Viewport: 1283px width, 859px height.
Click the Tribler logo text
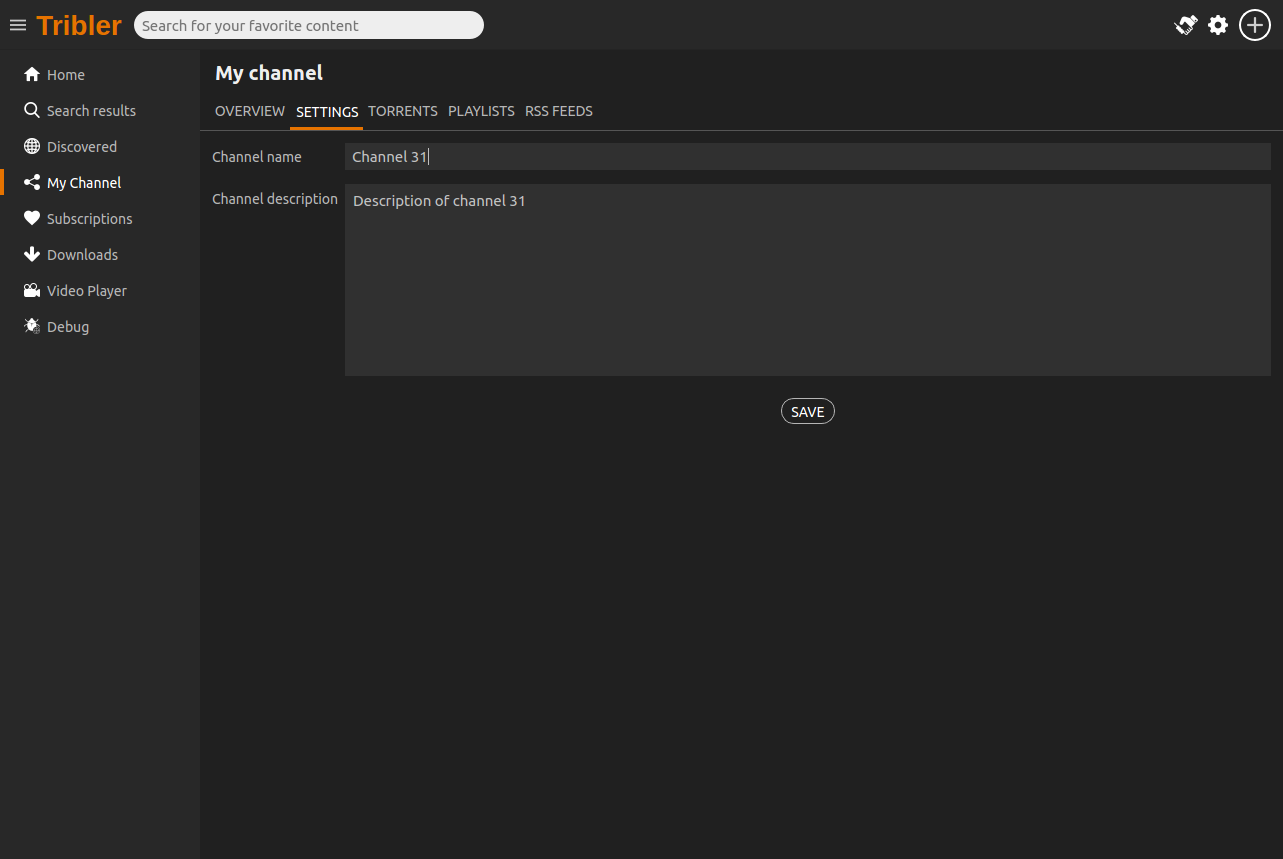(x=79, y=25)
